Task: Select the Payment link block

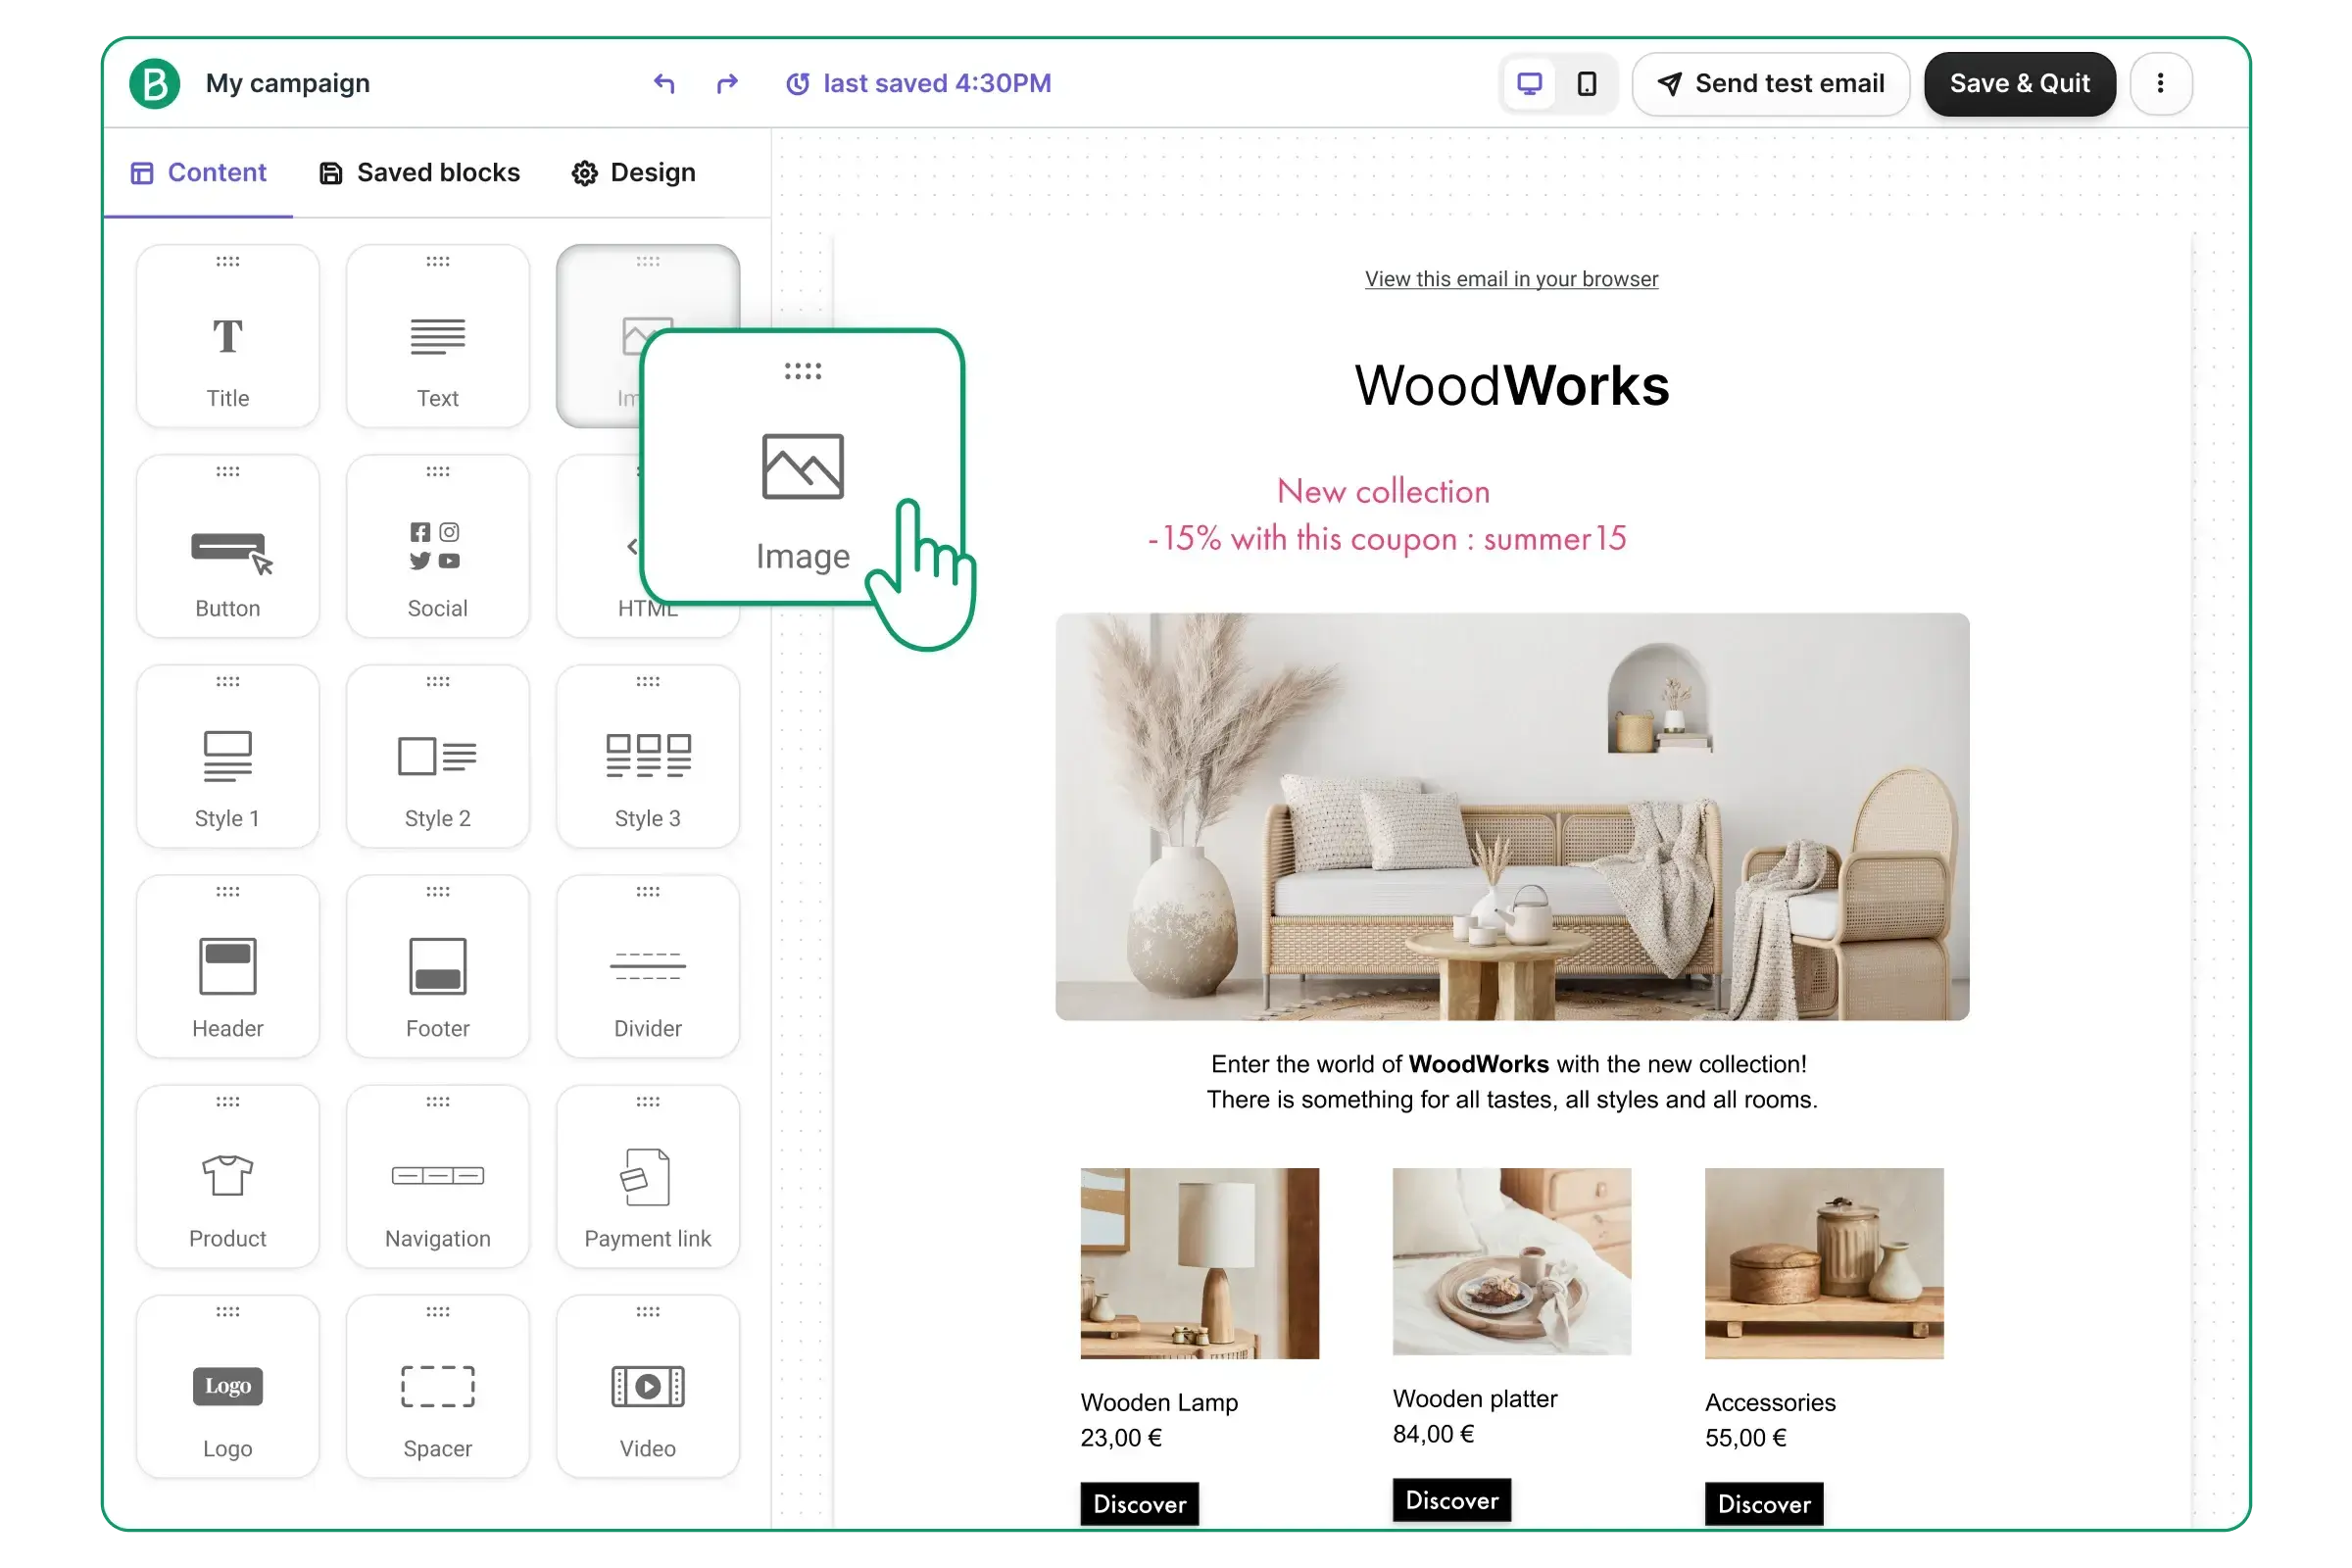Action: pyautogui.click(x=647, y=1176)
